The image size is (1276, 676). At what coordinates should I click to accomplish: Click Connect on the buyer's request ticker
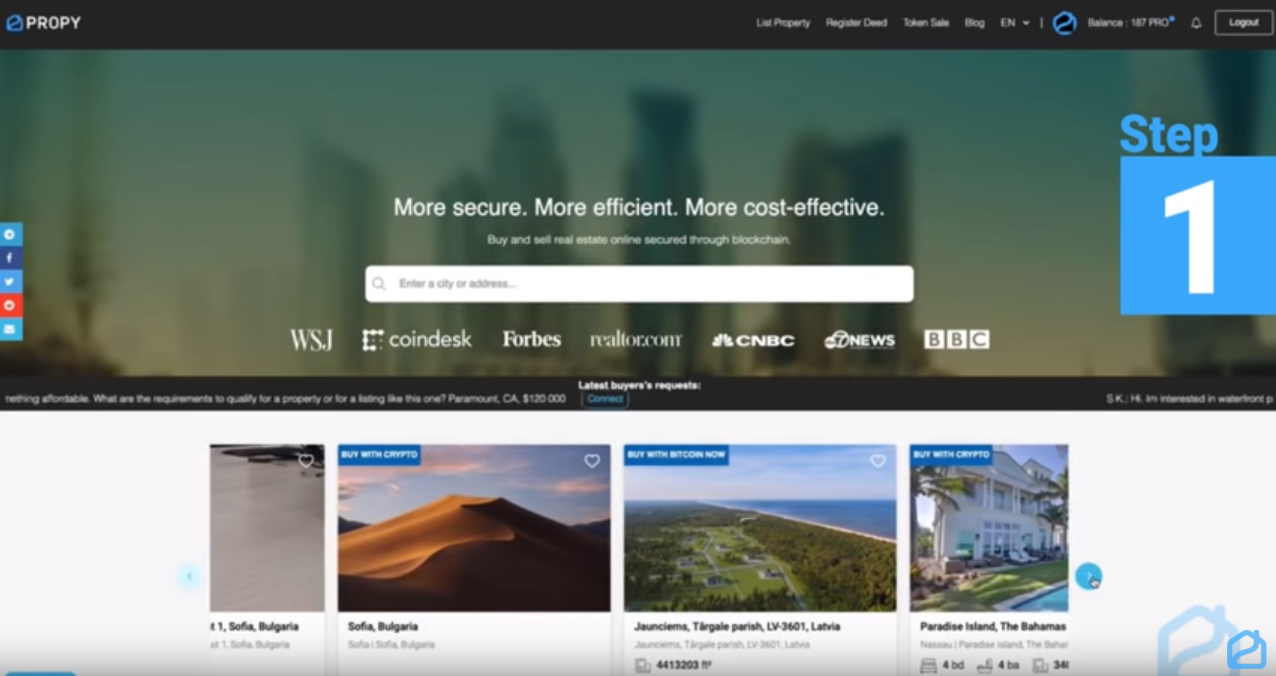pyautogui.click(x=605, y=398)
